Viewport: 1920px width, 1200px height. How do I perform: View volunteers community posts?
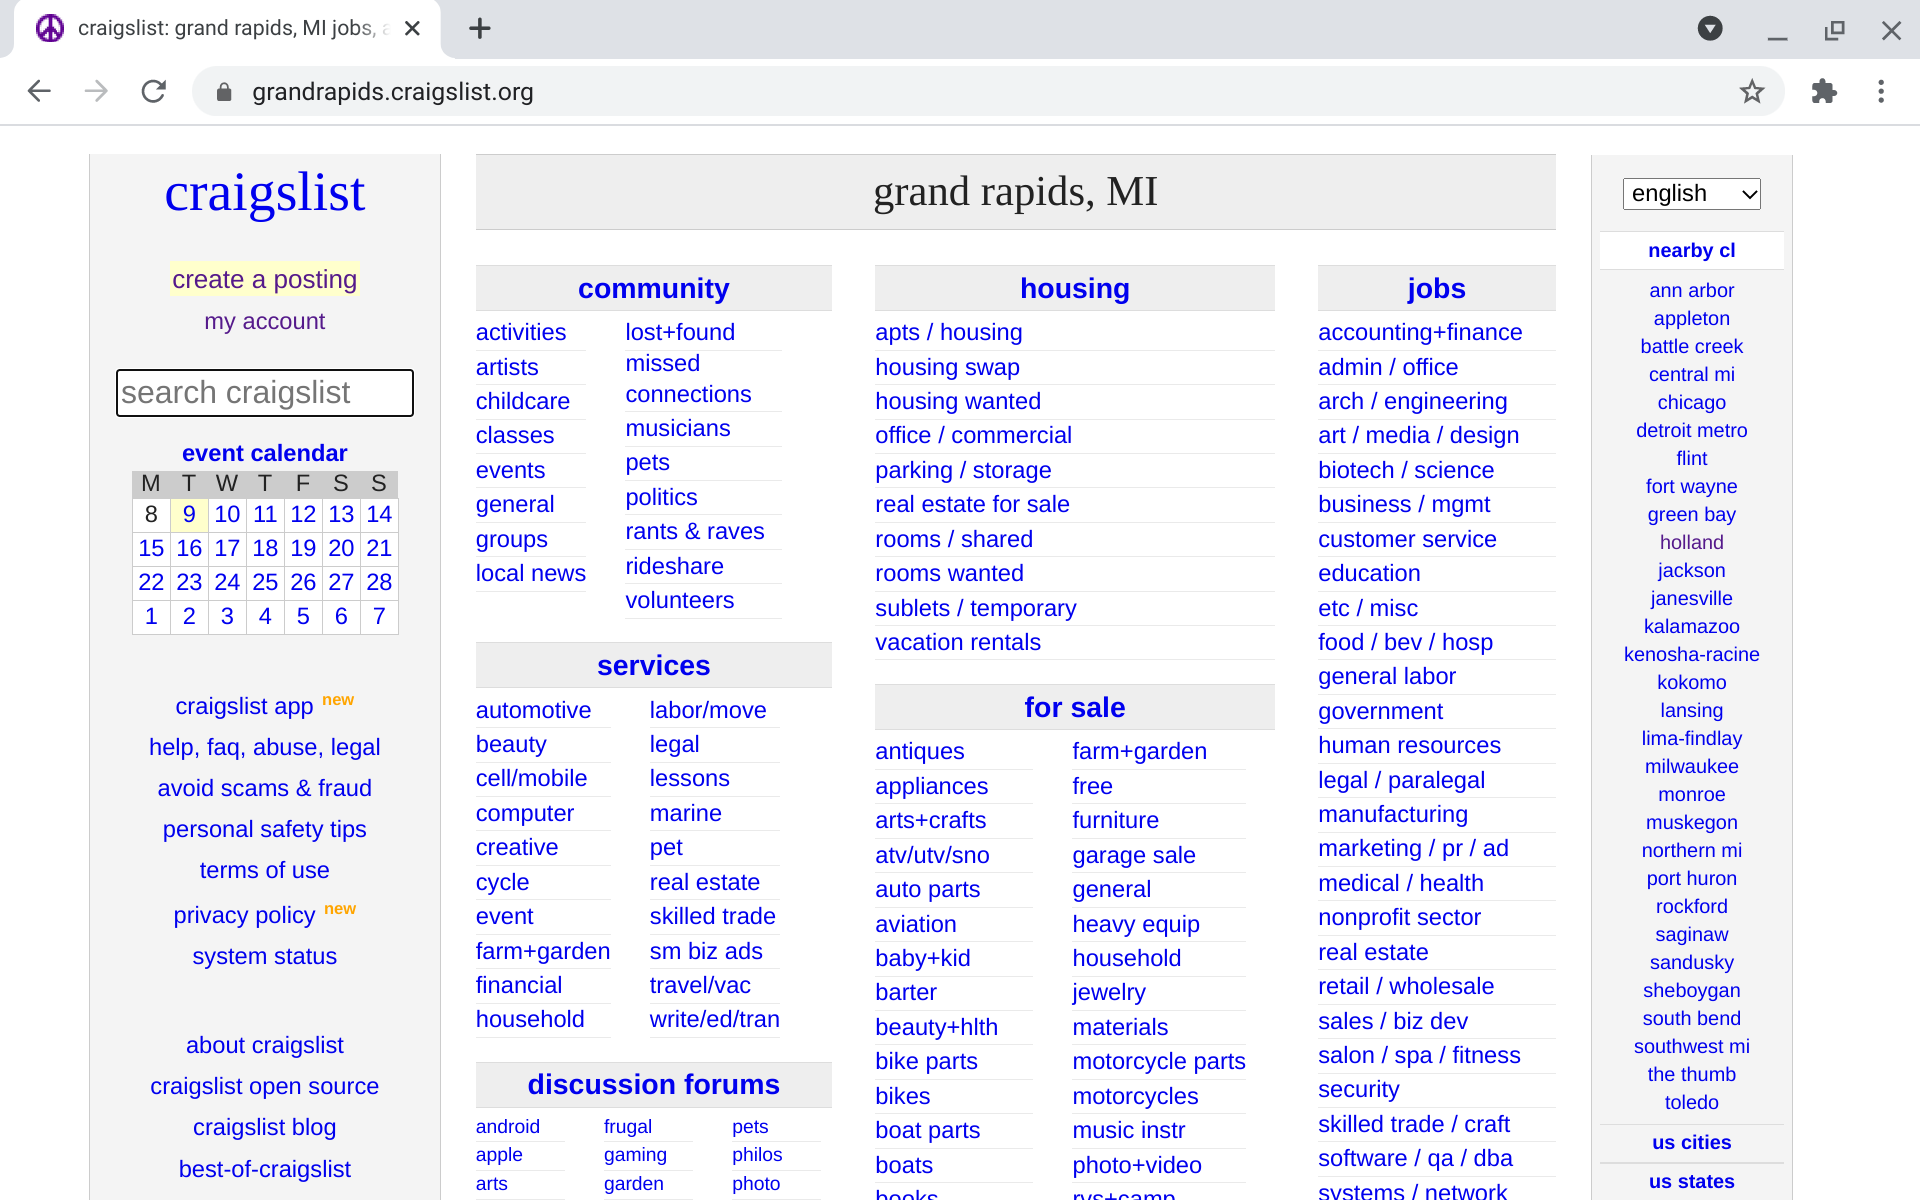click(x=679, y=600)
